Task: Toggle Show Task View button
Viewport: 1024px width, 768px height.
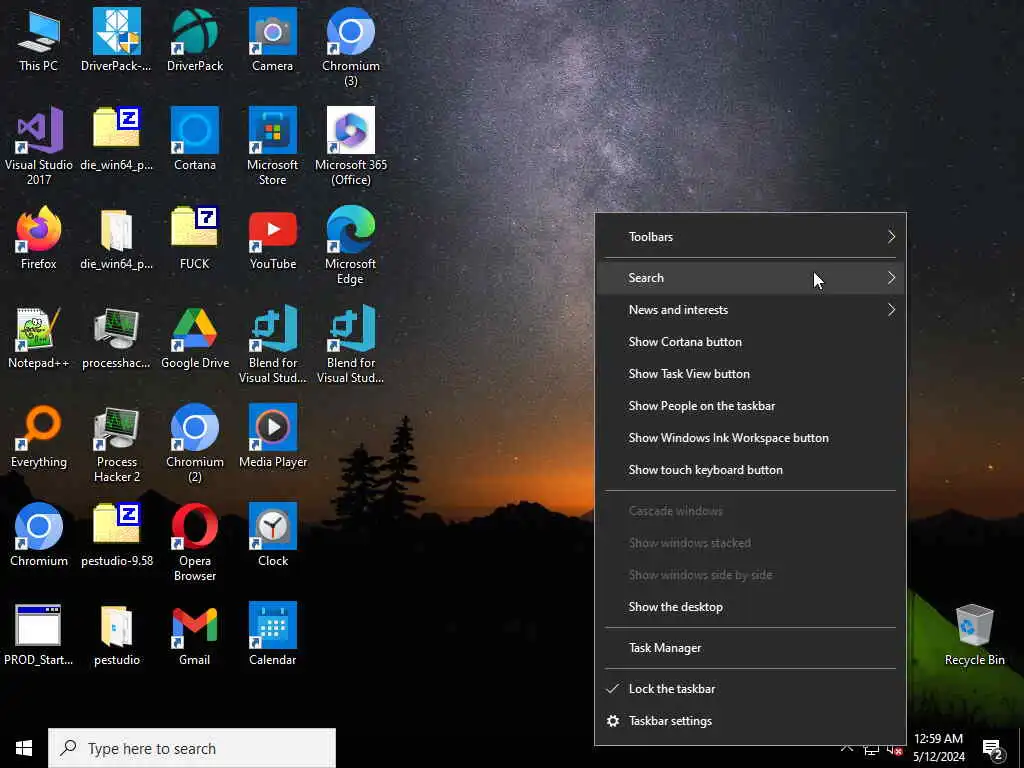Action: click(x=750, y=374)
